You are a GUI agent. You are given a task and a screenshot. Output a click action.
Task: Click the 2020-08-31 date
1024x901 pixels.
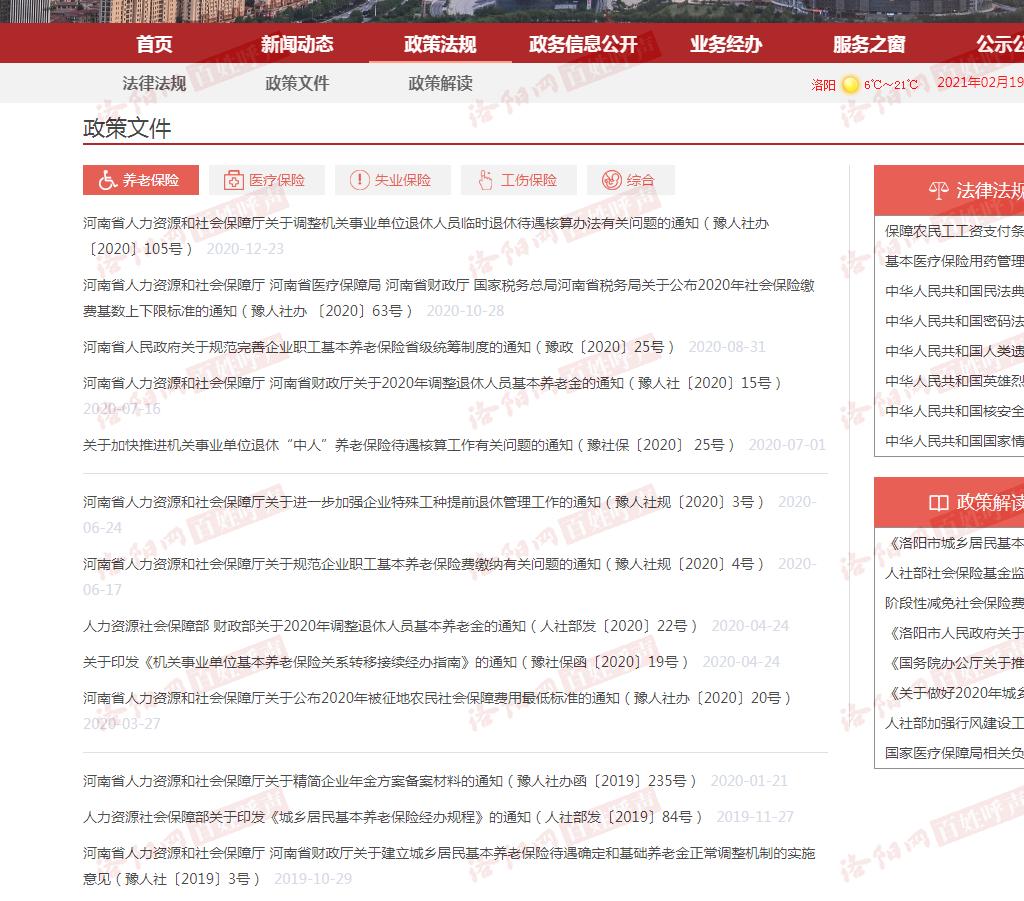coord(727,347)
